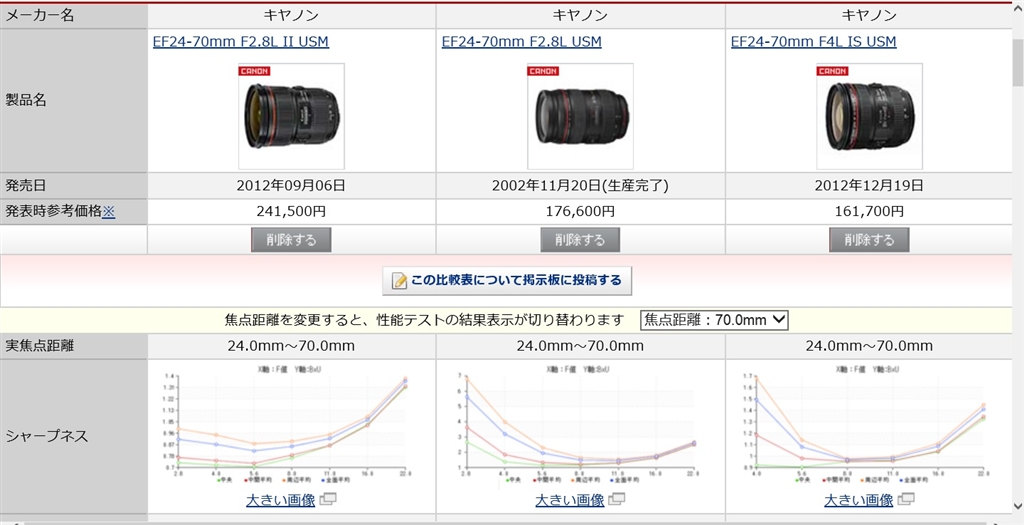Click the price 161,700円
1024x525 pixels.
(x=869, y=212)
